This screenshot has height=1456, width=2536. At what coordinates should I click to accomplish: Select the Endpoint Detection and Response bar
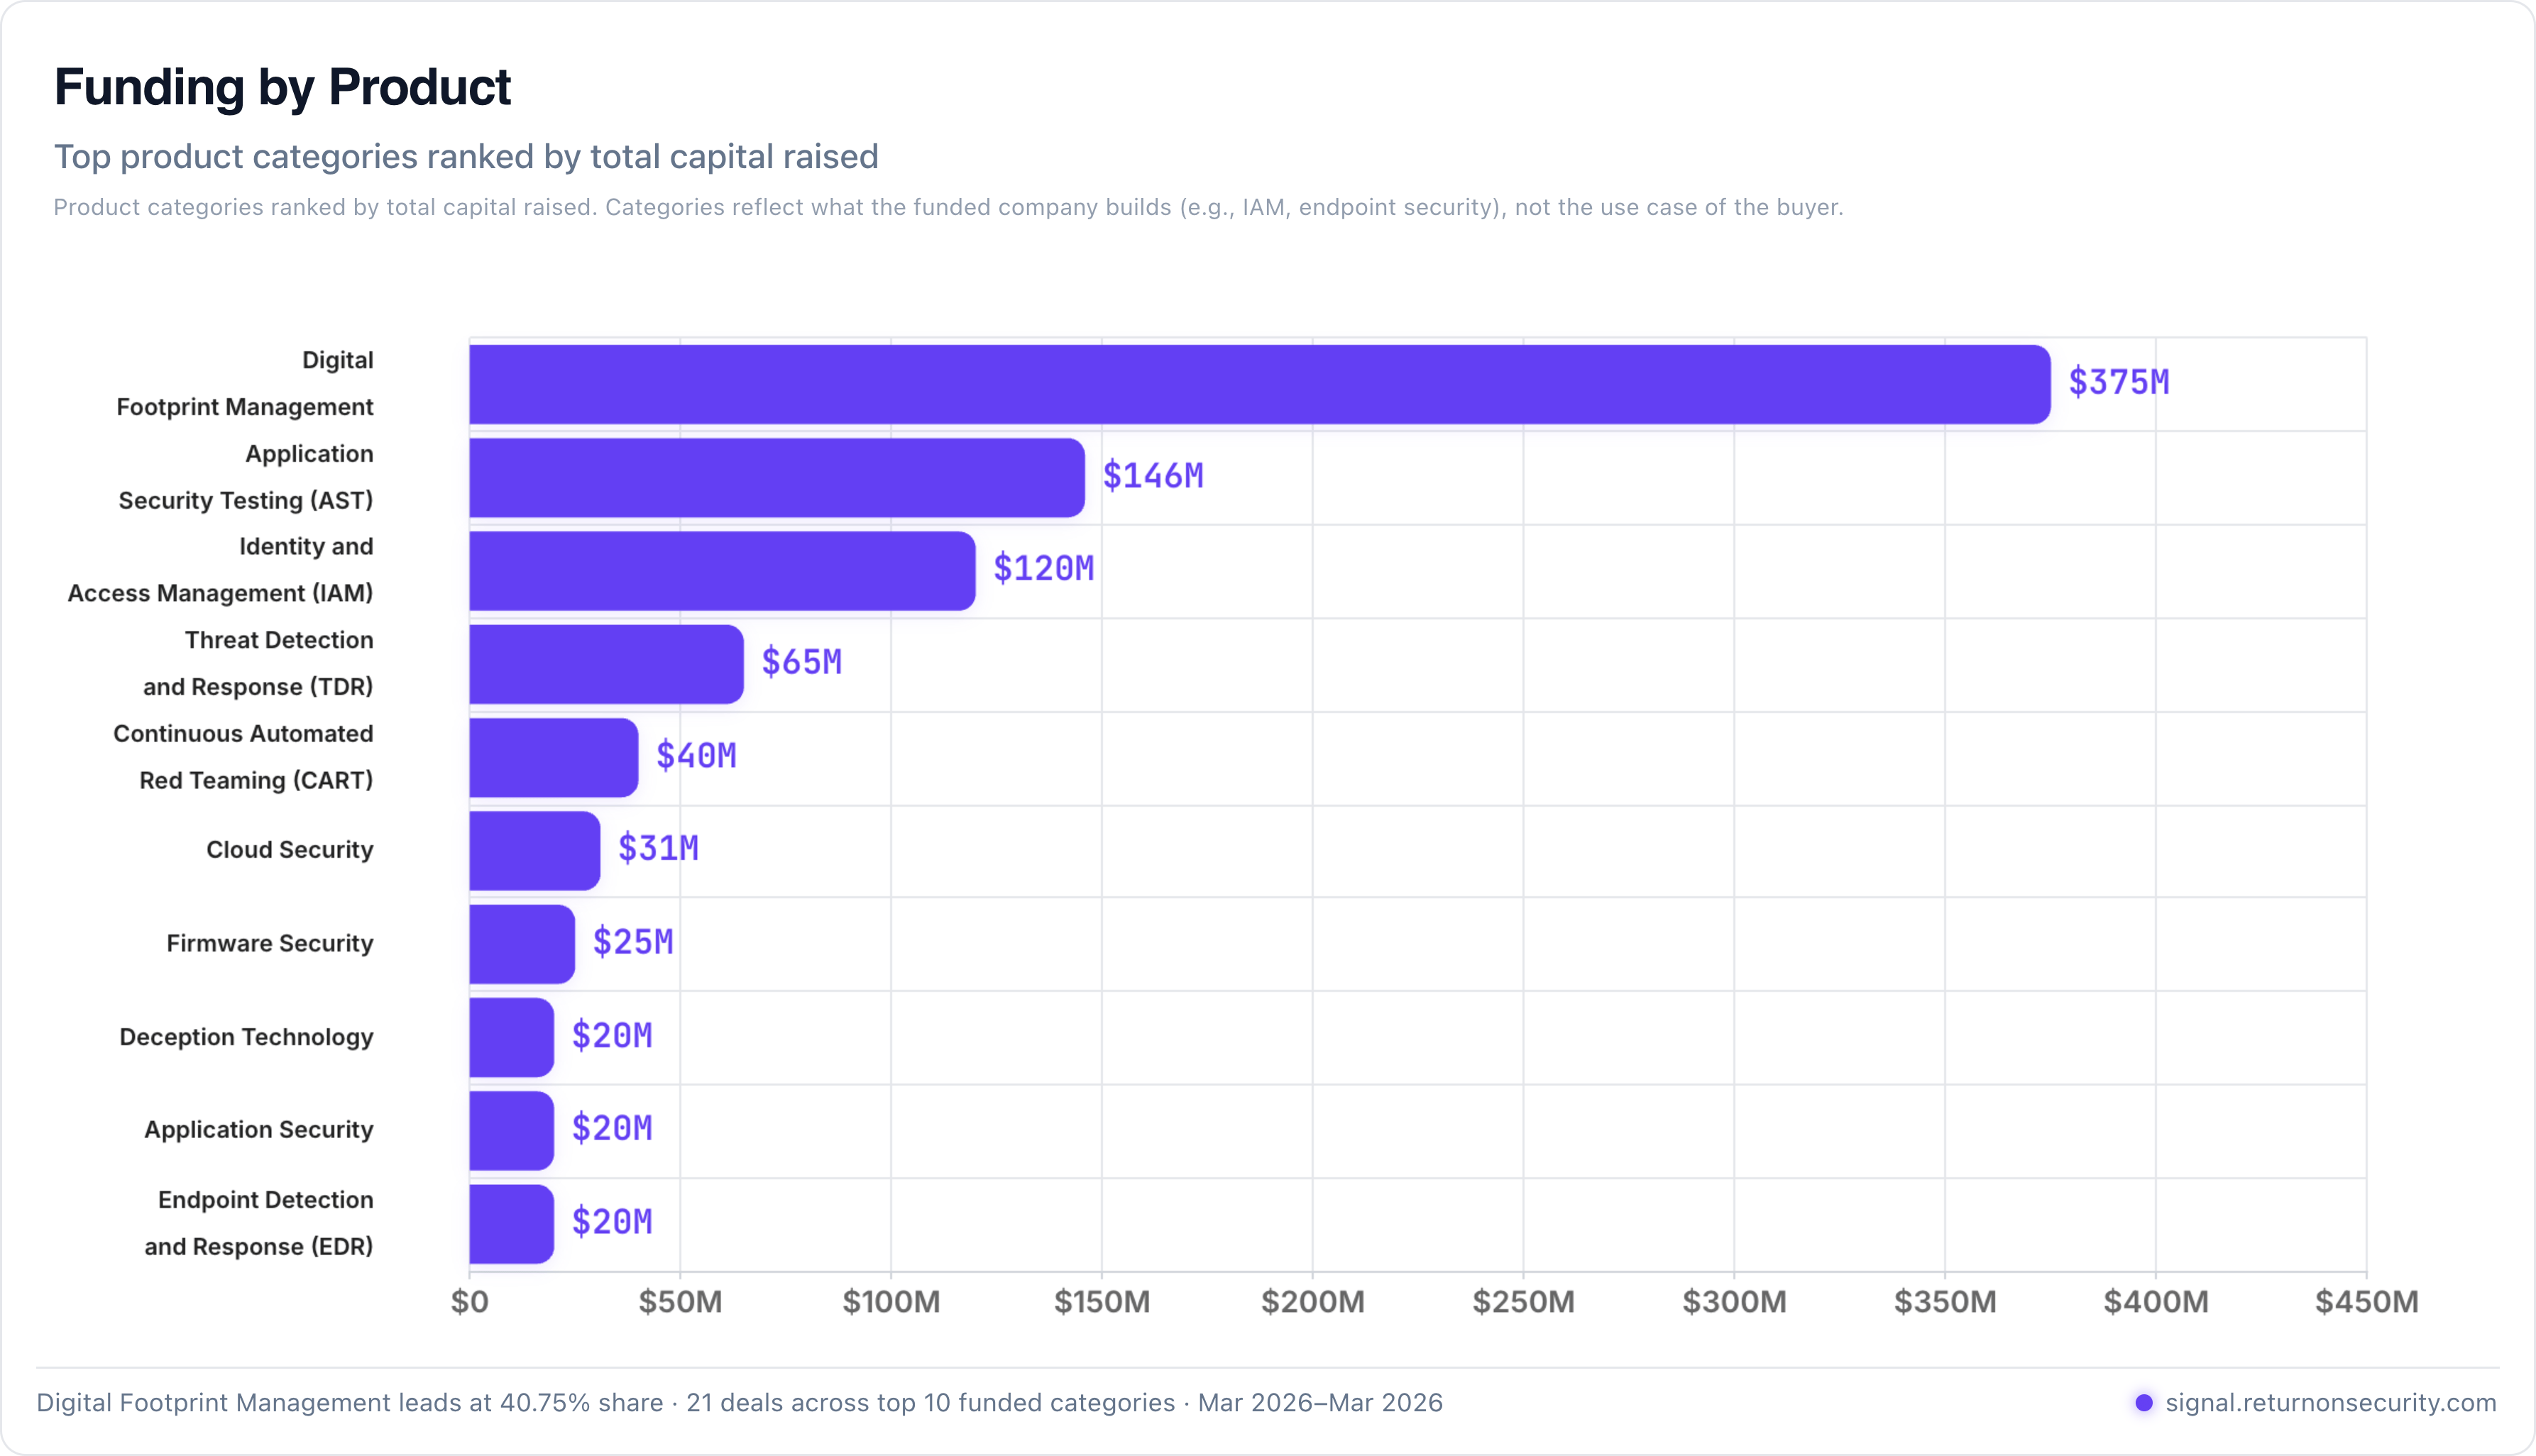click(511, 1223)
